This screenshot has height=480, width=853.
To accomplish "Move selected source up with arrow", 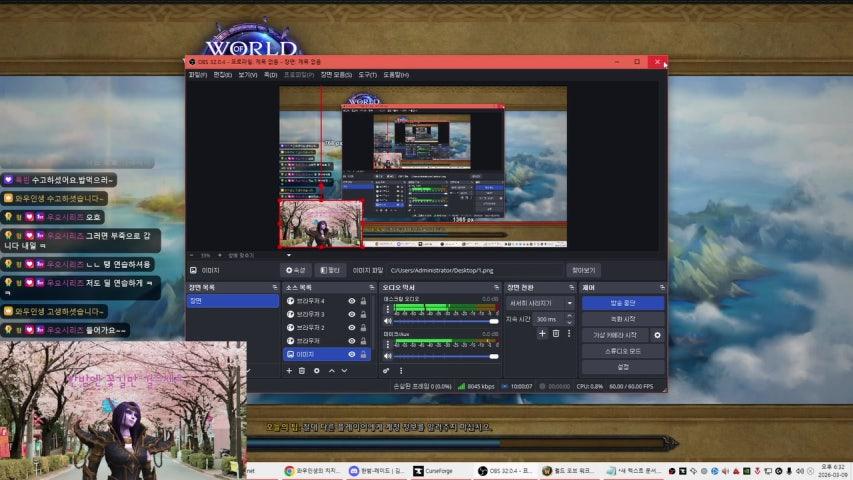I will pos(331,370).
